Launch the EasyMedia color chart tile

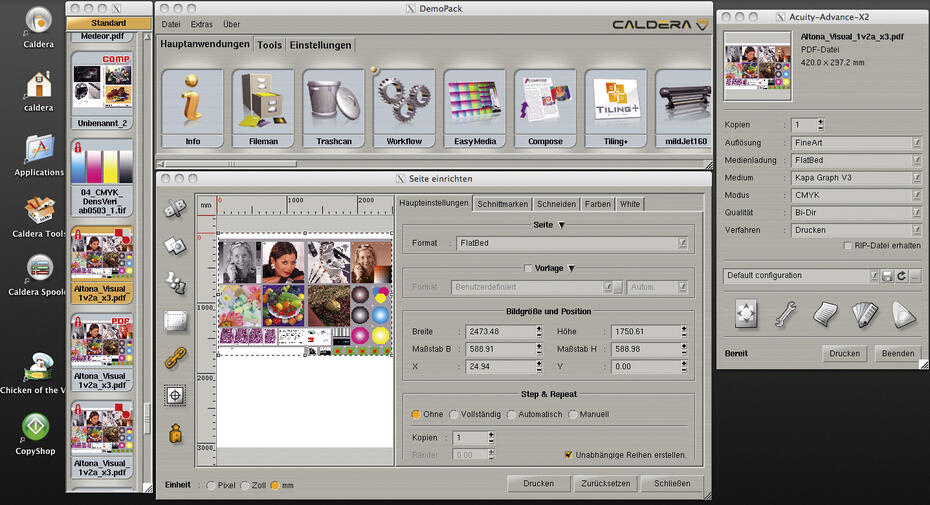(474, 108)
